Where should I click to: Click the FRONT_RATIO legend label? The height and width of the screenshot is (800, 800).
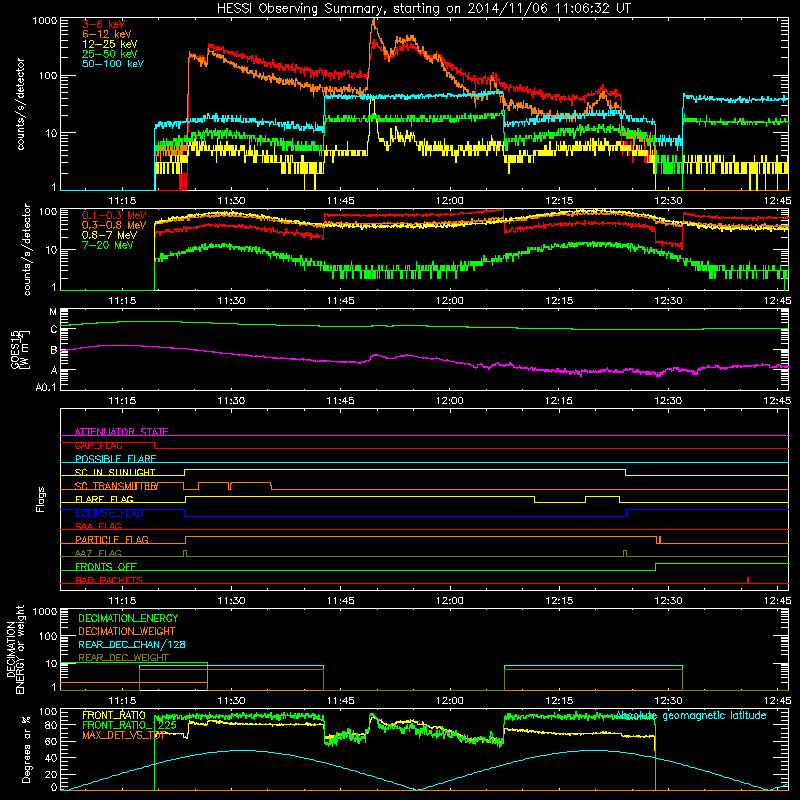tap(114, 715)
